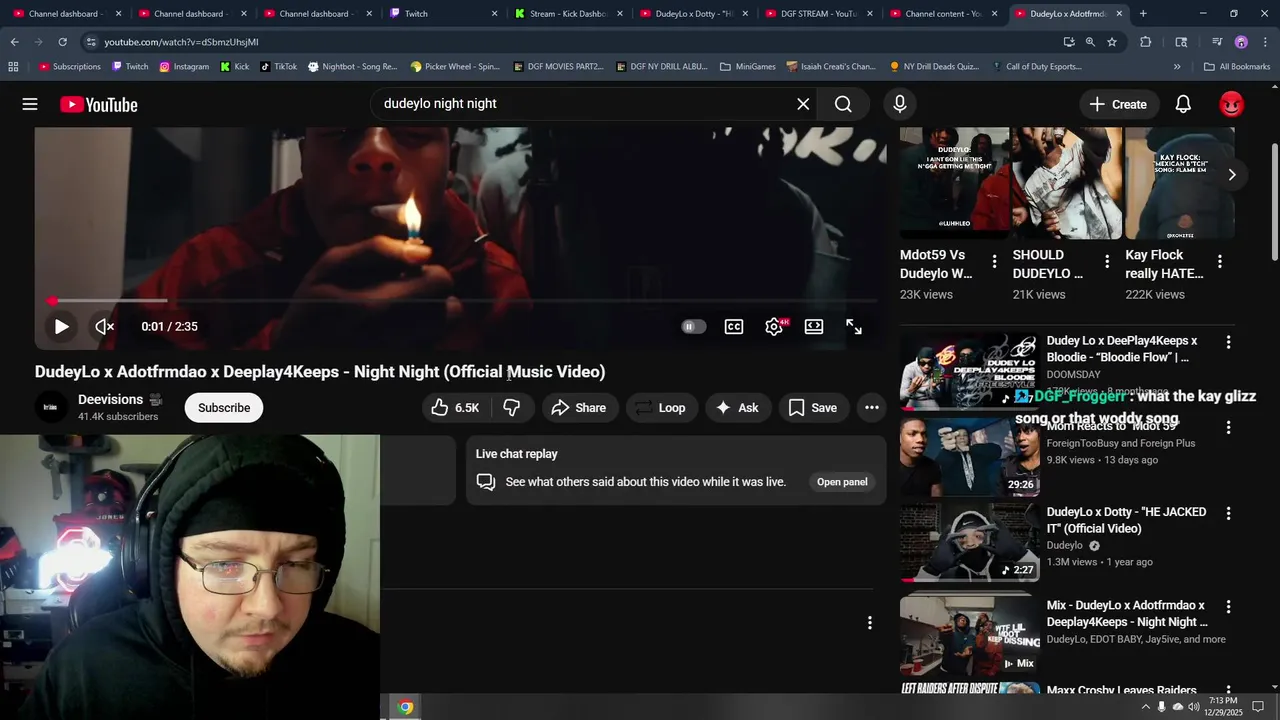Open the player settings gear
1280x720 pixels.
774,326
